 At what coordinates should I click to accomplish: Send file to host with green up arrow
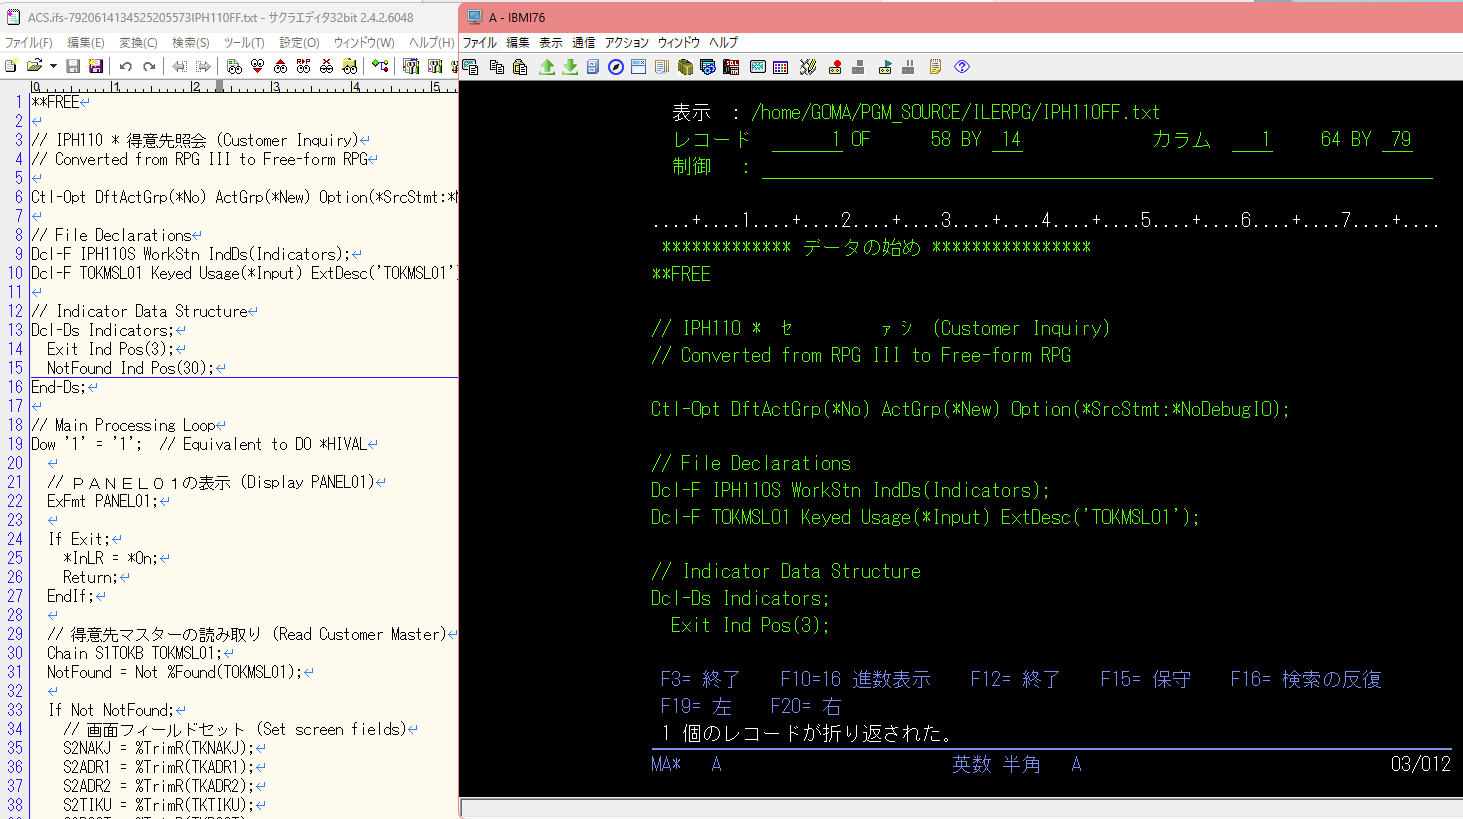coord(547,67)
